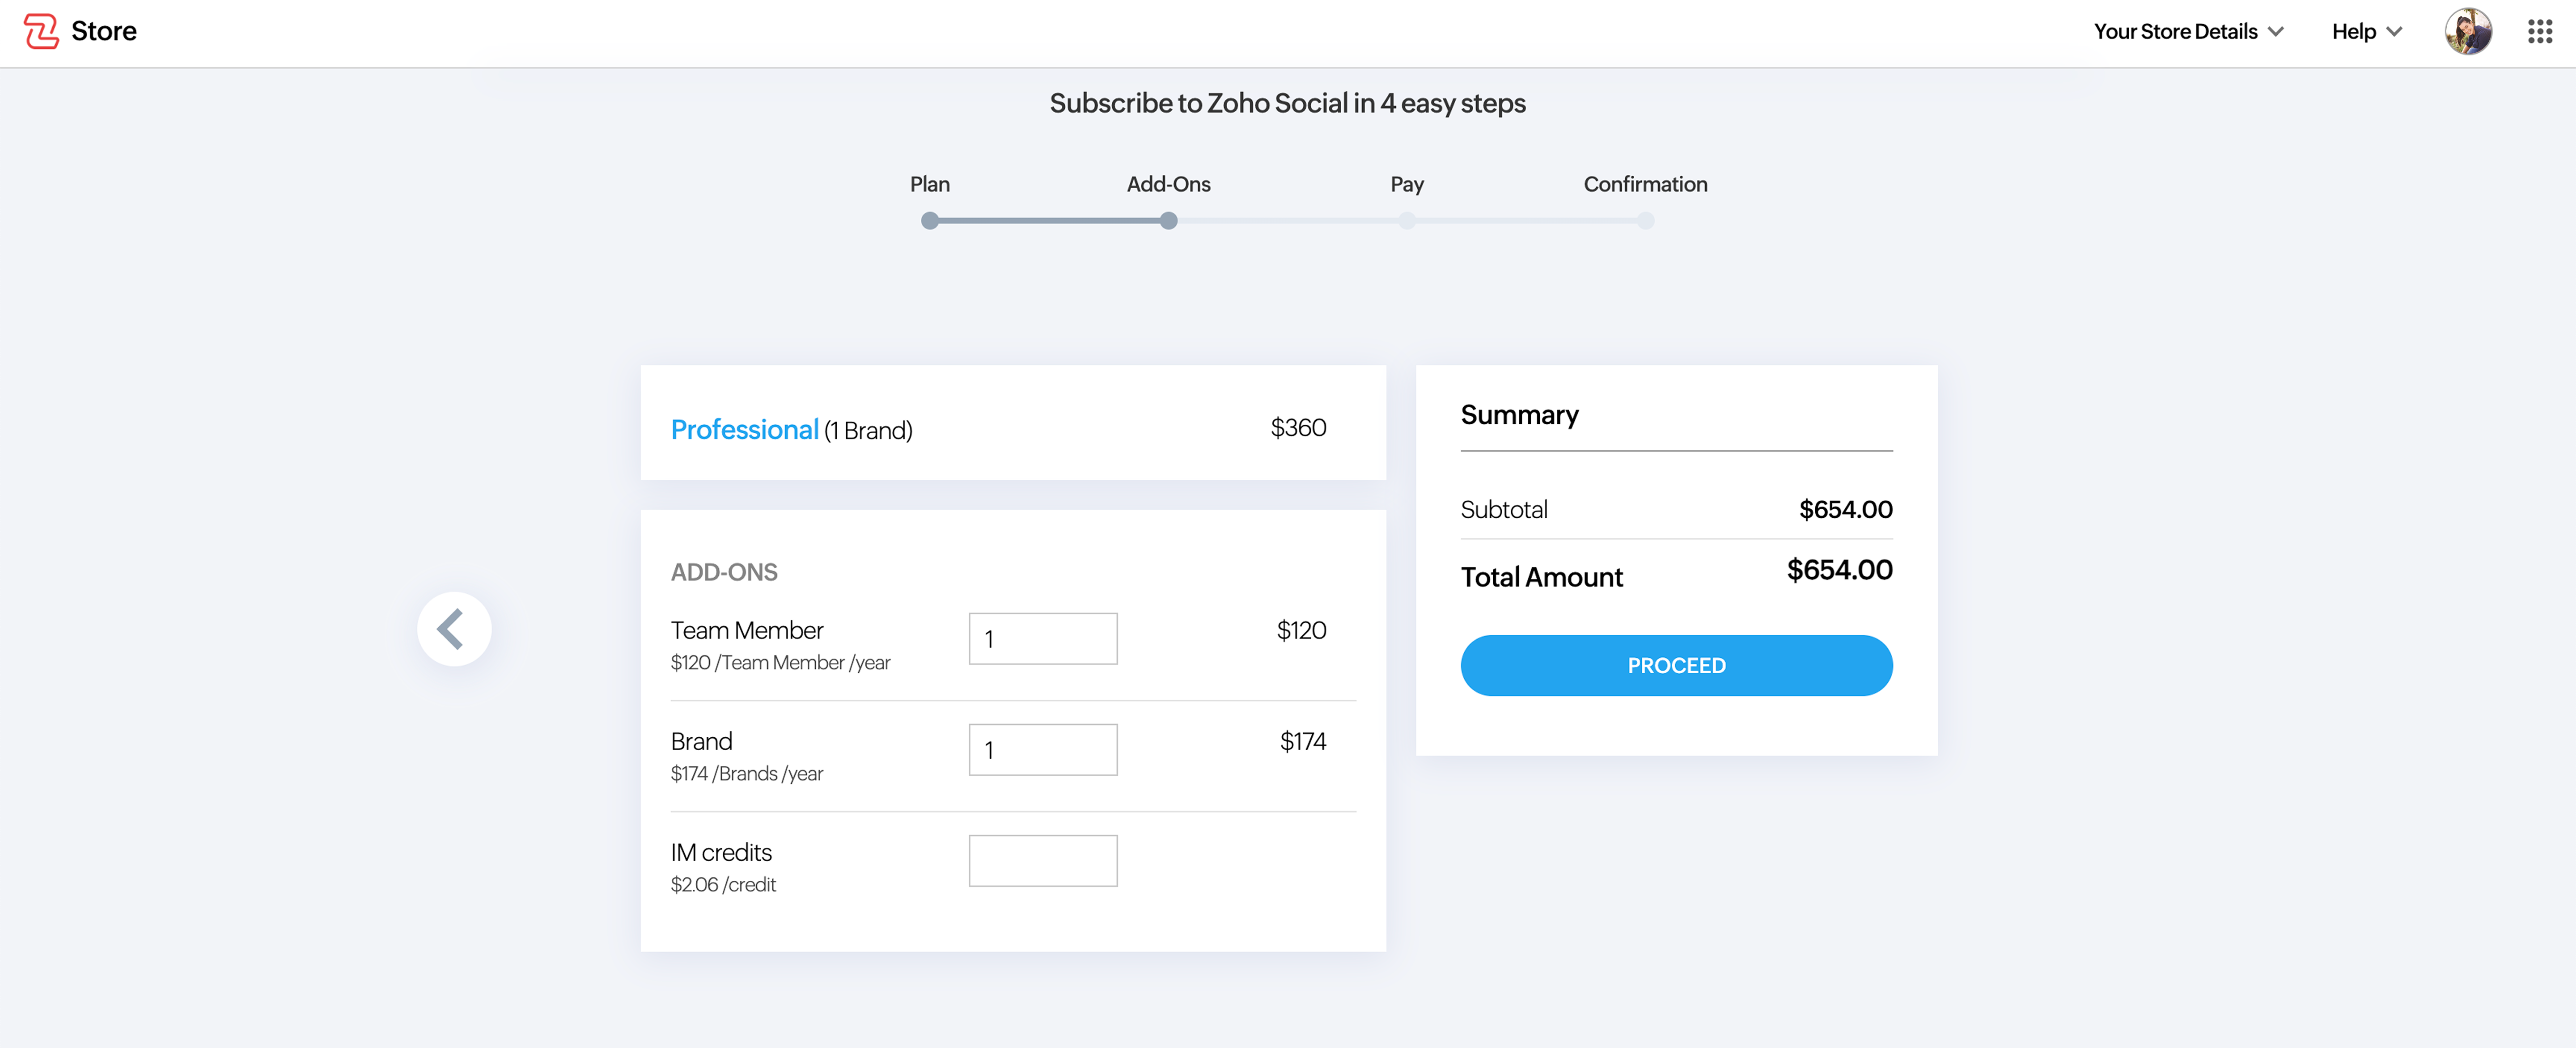Focus the Team Member quantity field

point(1042,638)
